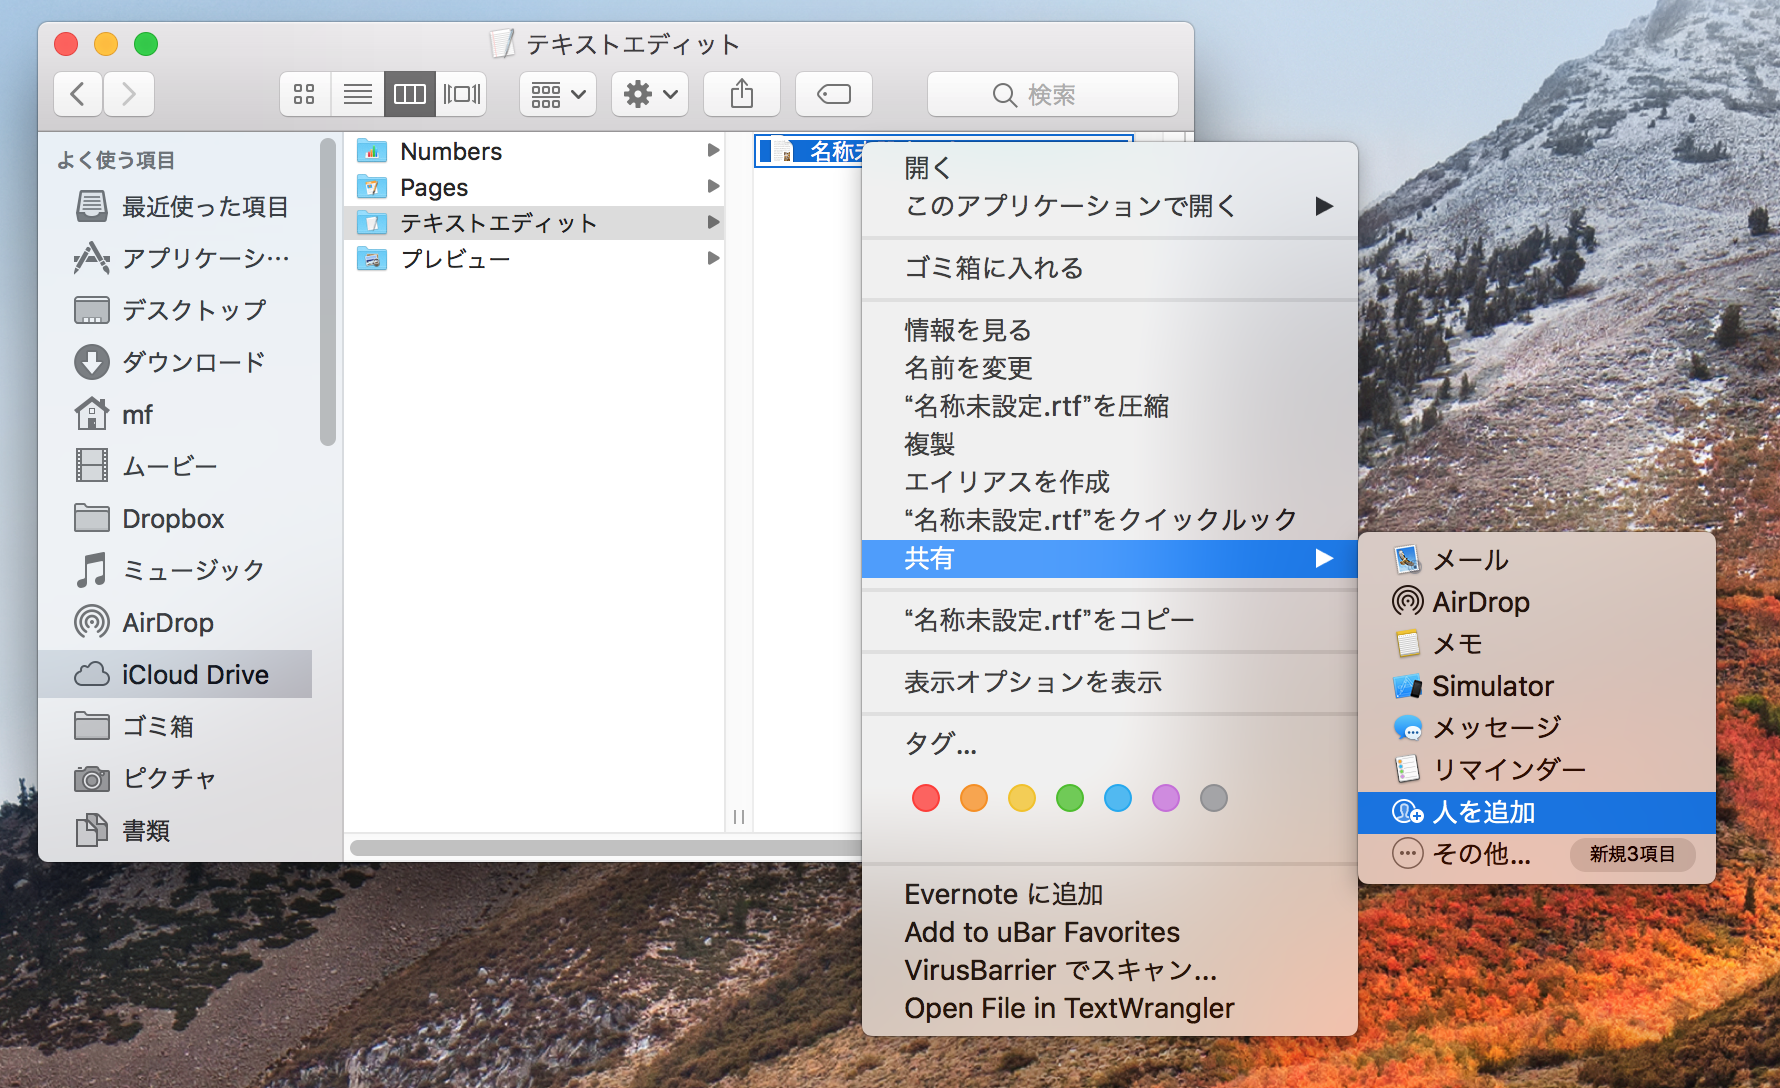The height and width of the screenshot is (1088, 1780).
Task: Expand the テキストエディット folder arrow
Action: tap(713, 223)
